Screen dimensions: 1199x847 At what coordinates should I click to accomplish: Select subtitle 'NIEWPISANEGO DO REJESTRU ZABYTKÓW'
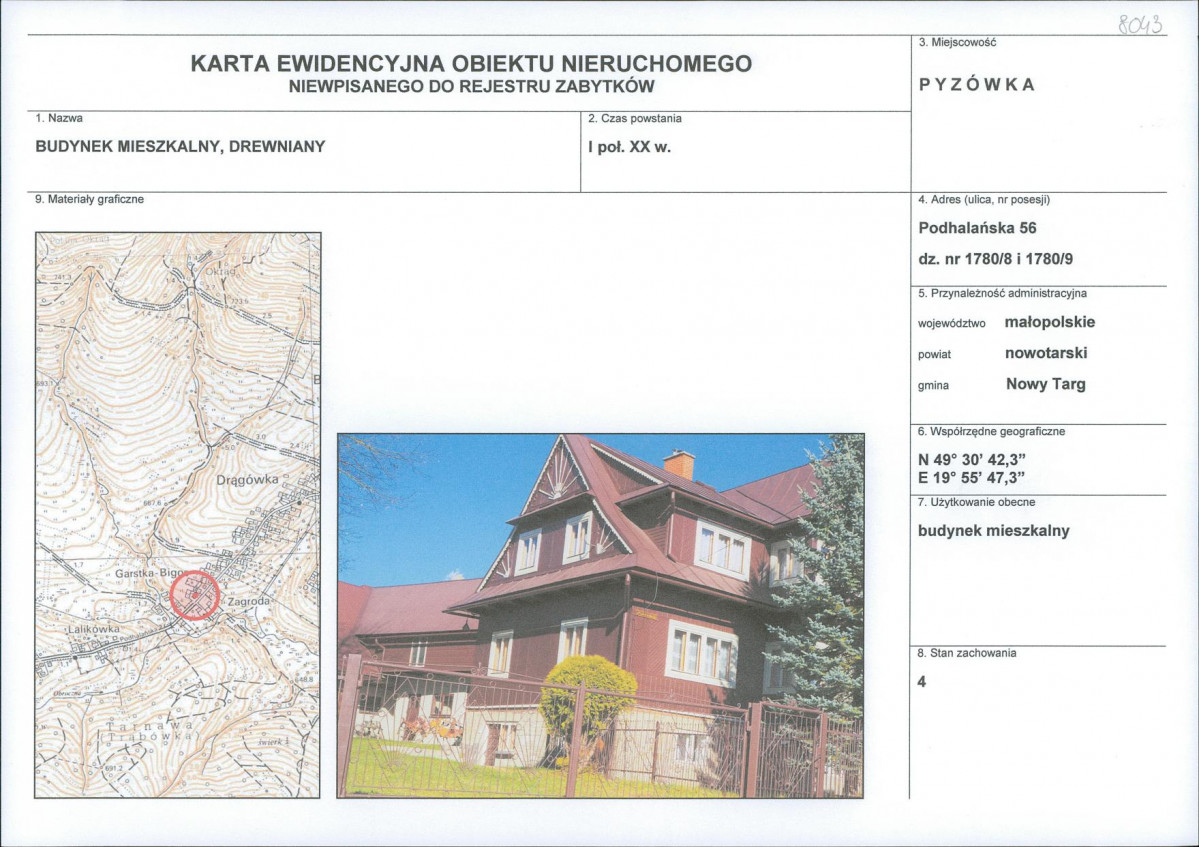(x=471, y=86)
